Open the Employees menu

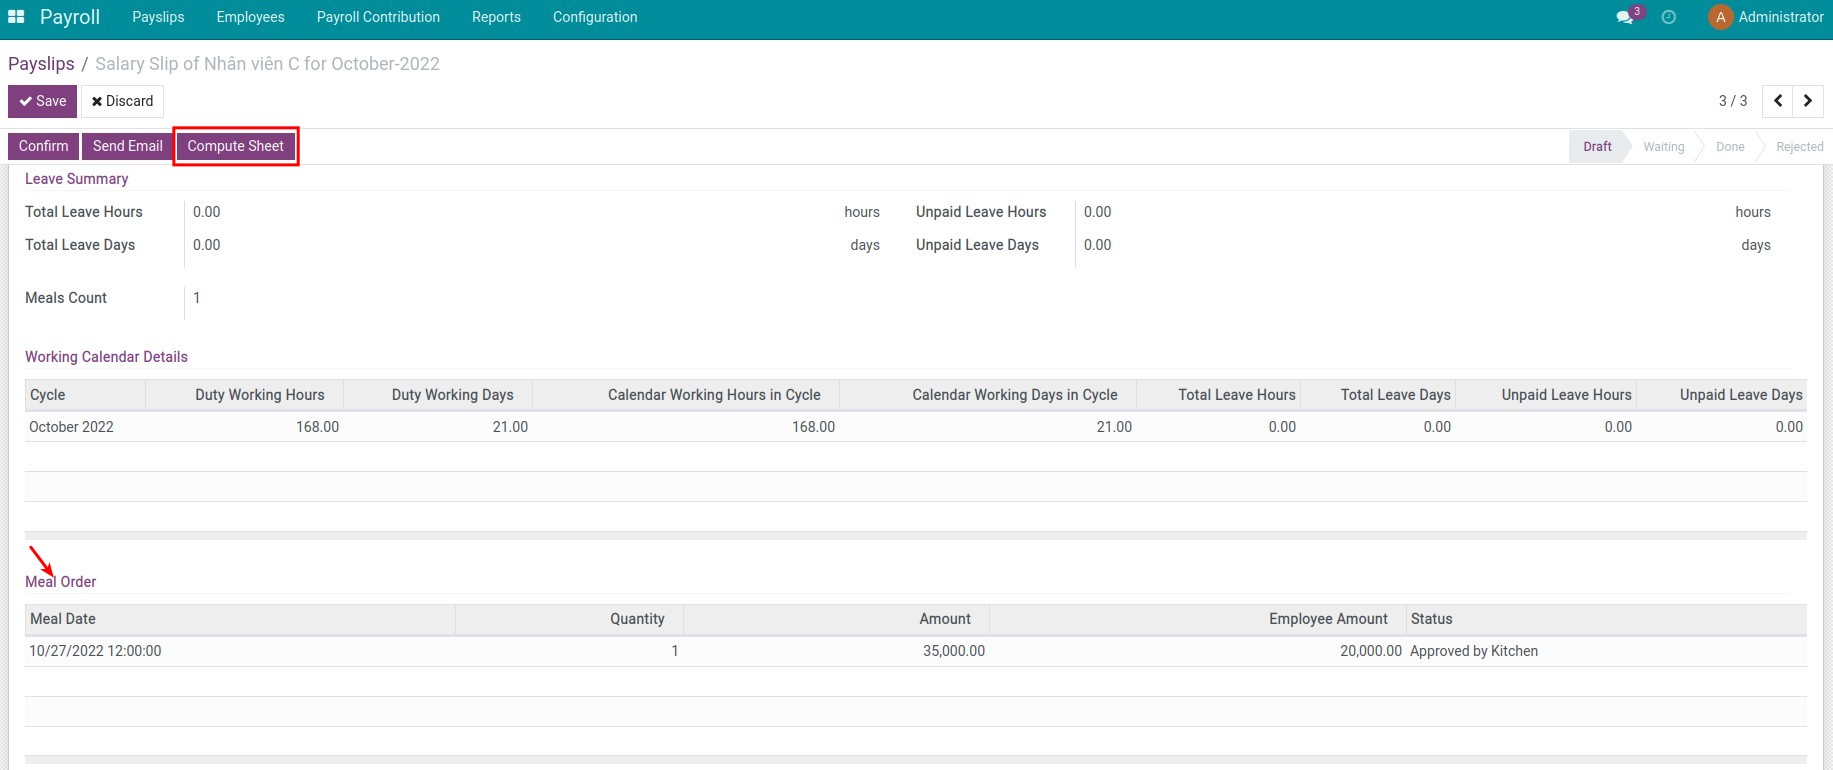click(x=250, y=17)
